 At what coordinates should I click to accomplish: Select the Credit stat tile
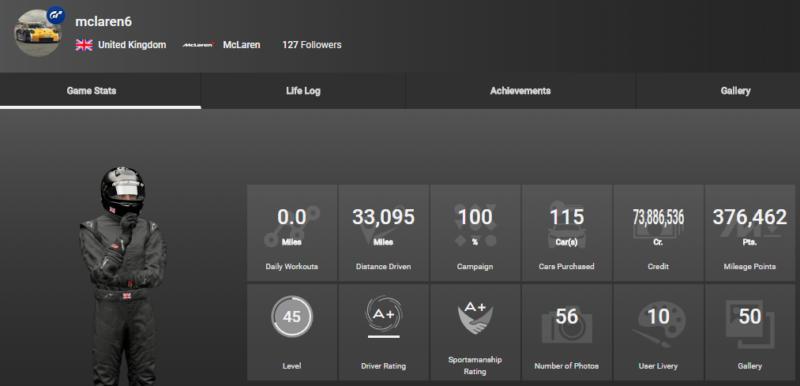point(658,233)
